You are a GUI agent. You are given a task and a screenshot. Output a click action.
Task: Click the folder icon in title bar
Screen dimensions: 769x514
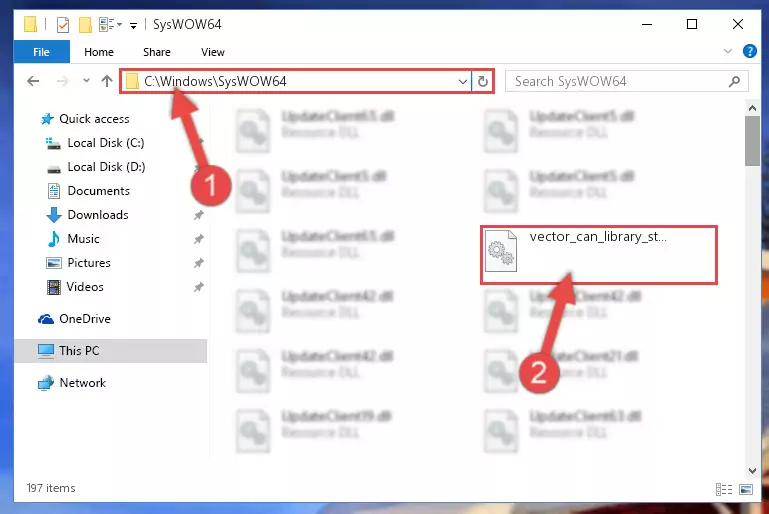(30, 24)
